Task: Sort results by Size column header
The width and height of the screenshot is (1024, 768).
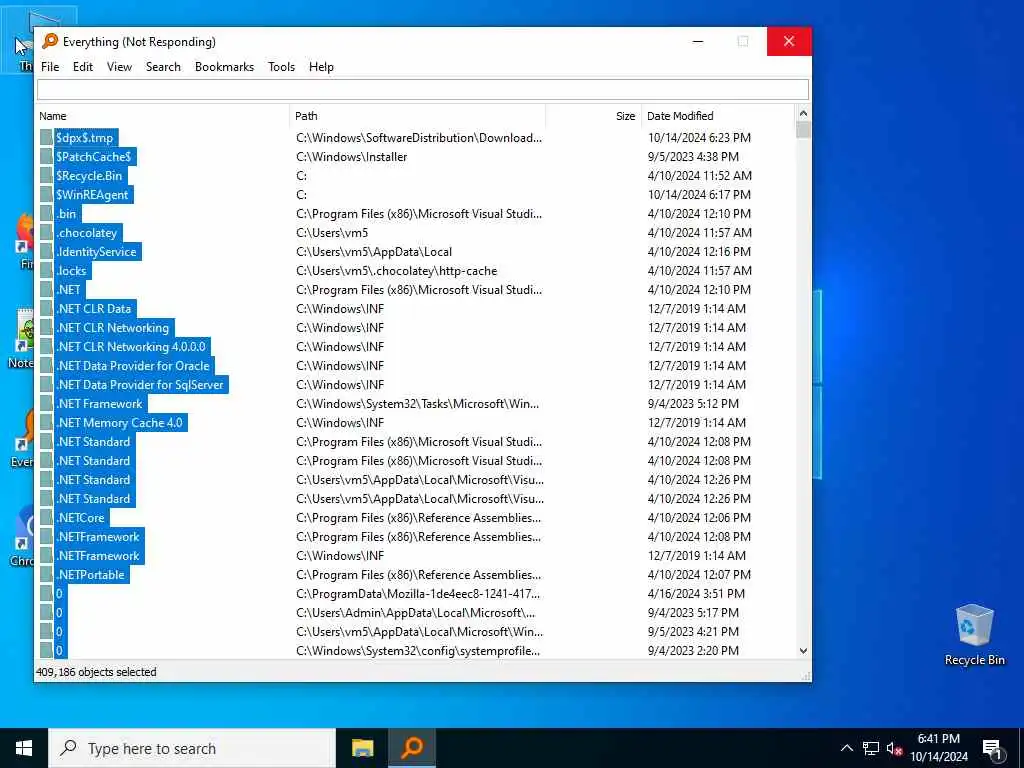Action: coord(594,116)
